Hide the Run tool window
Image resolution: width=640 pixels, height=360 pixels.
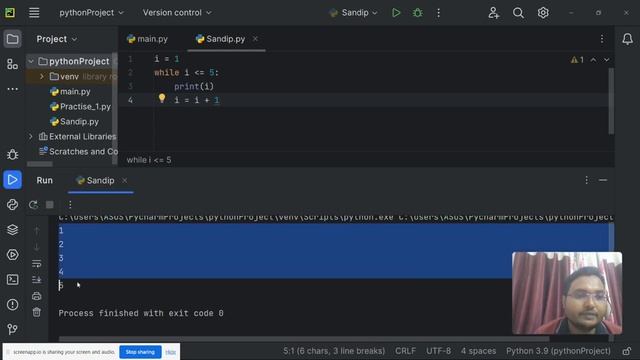(603, 180)
